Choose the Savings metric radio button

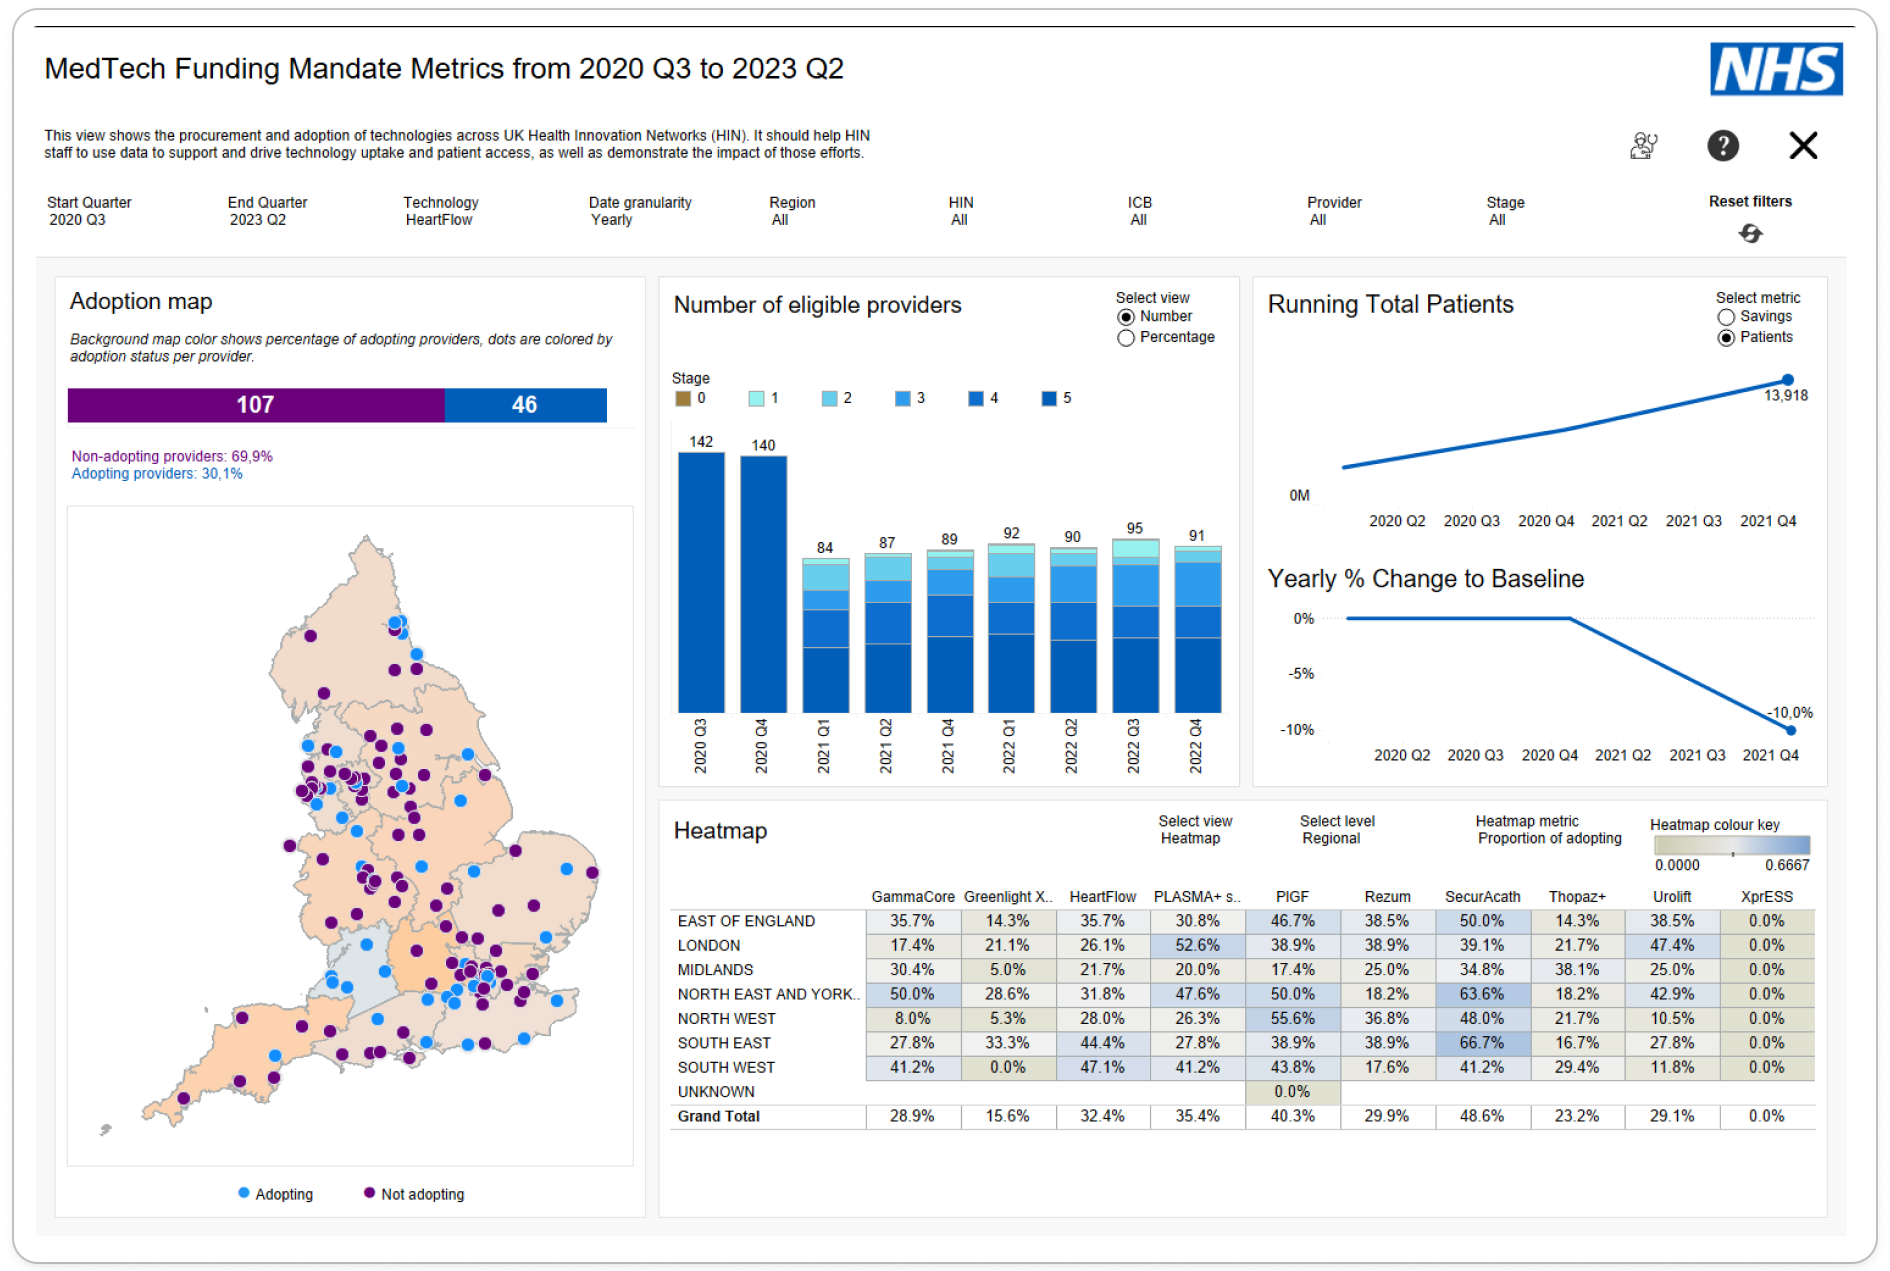tap(1726, 317)
